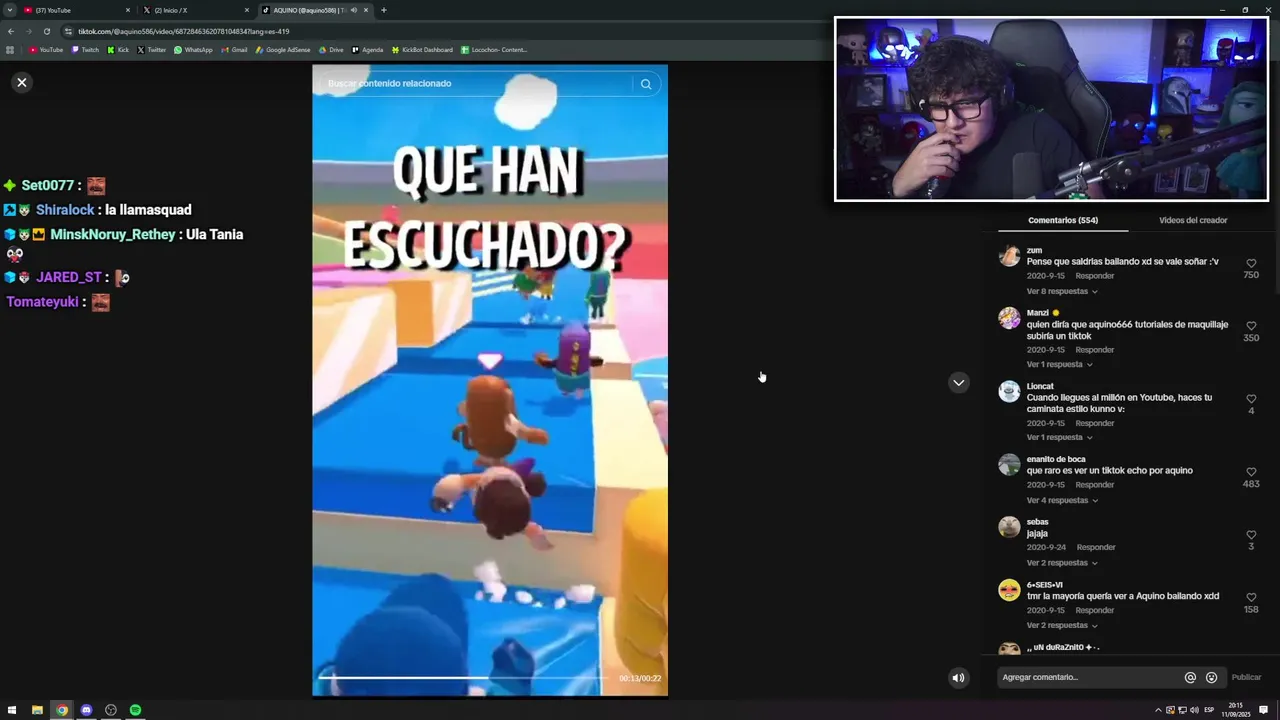Show hidden system tray icons
This screenshot has height=720, width=1280.
1158,710
